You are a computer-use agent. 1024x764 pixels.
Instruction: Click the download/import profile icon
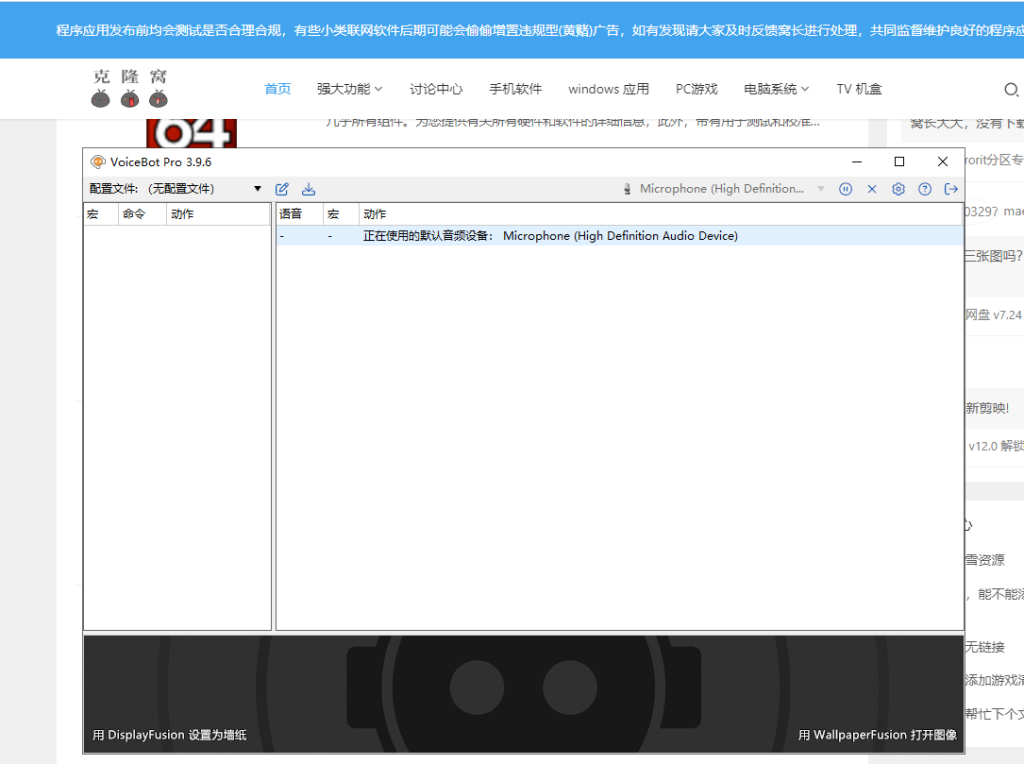(308, 189)
